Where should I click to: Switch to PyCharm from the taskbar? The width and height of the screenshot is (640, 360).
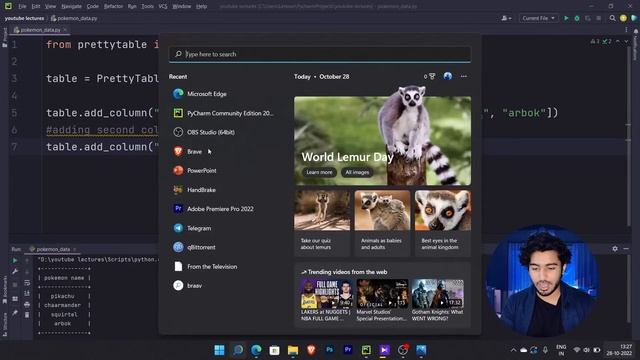[366, 350]
